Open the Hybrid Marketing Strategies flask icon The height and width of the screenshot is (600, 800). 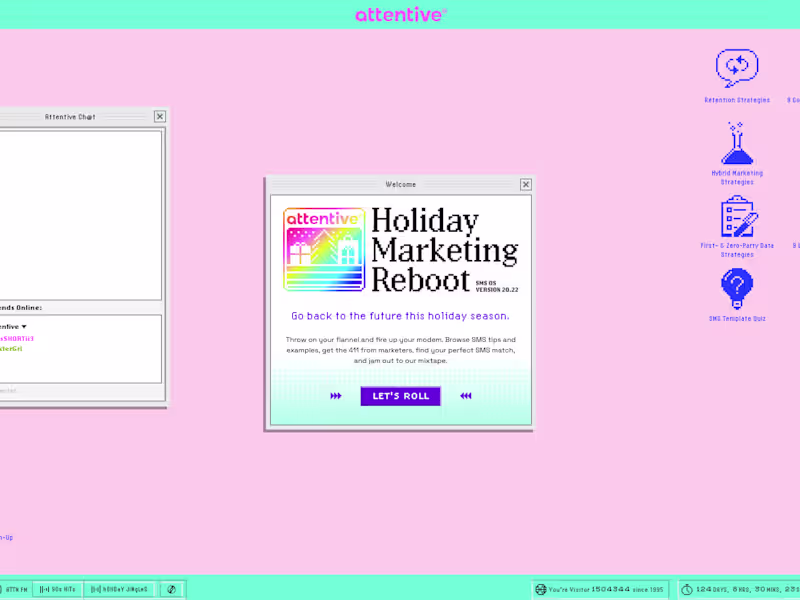pos(737,143)
